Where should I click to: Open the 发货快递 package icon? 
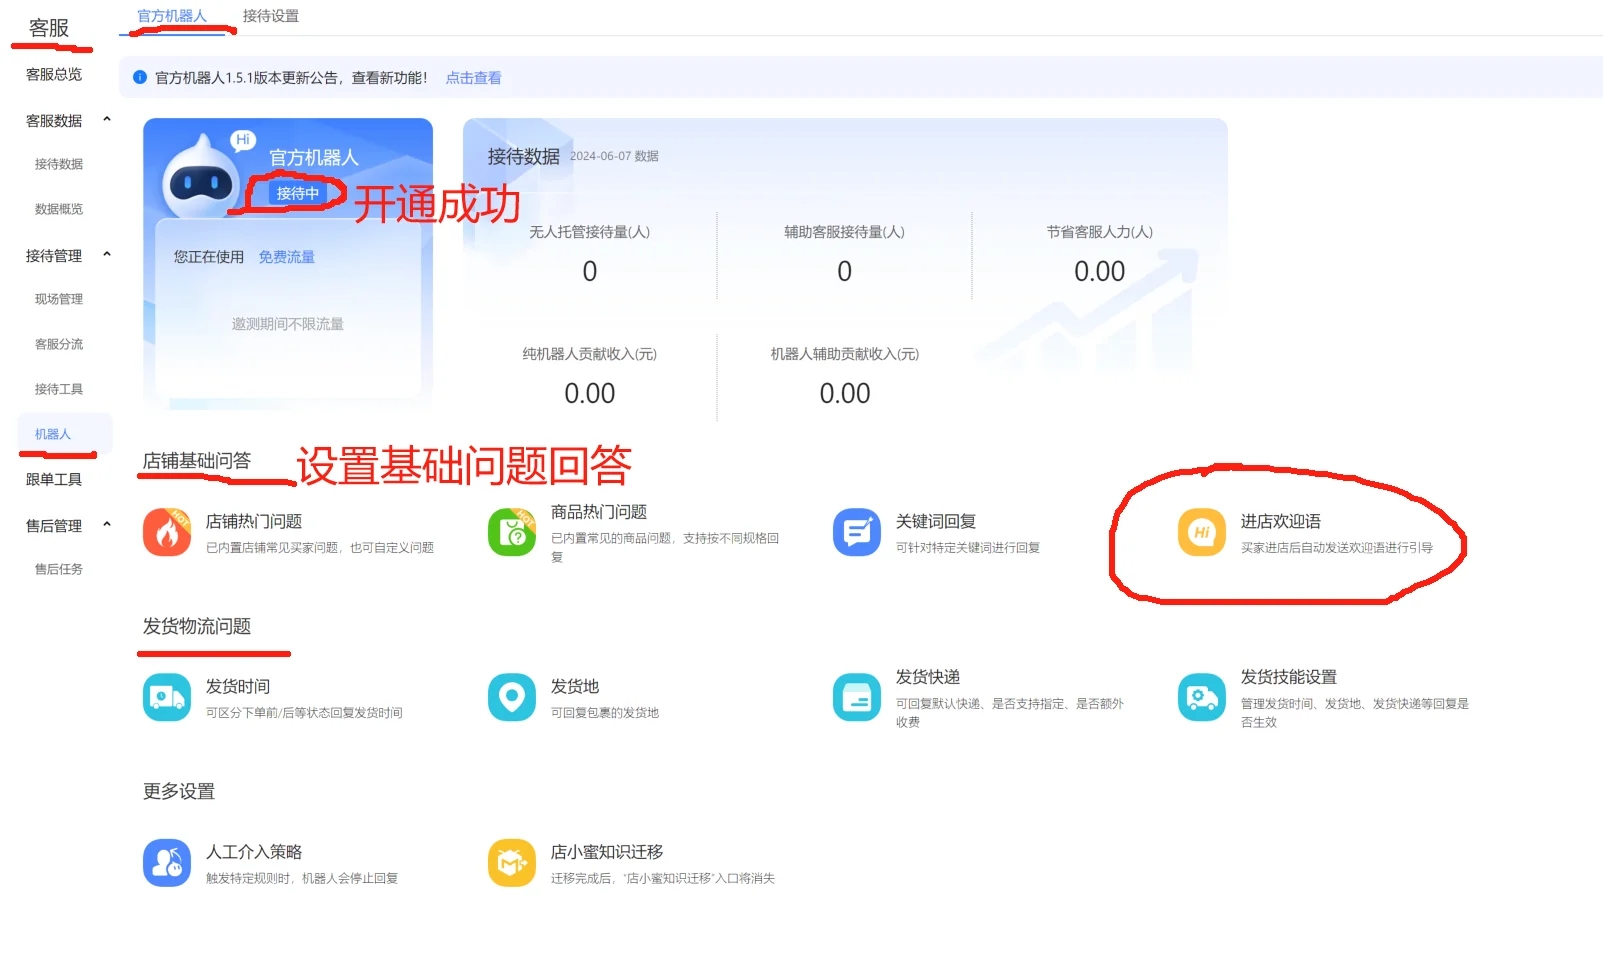[x=857, y=697]
